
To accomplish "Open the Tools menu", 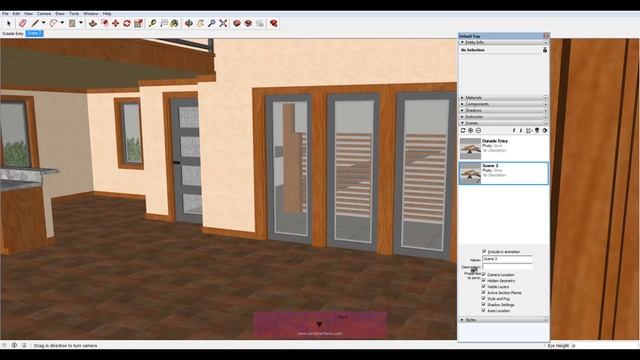I will coord(74,13).
